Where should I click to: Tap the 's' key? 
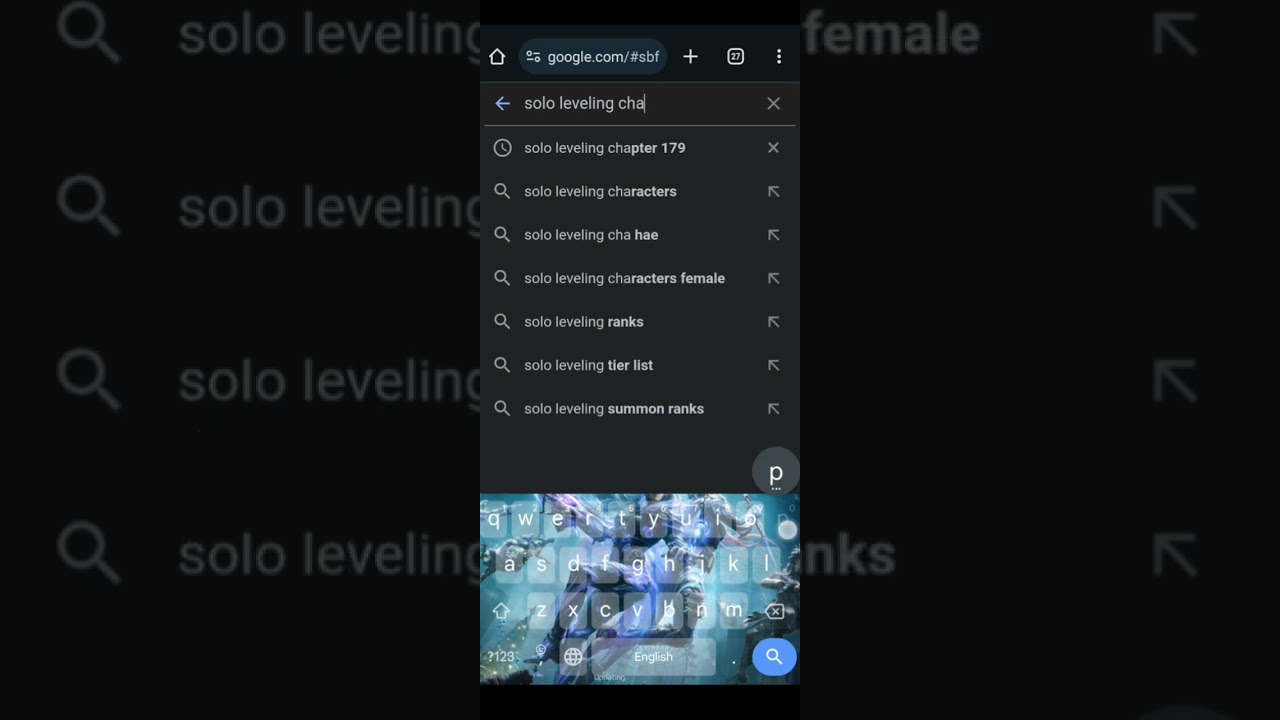[x=542, y=565]
